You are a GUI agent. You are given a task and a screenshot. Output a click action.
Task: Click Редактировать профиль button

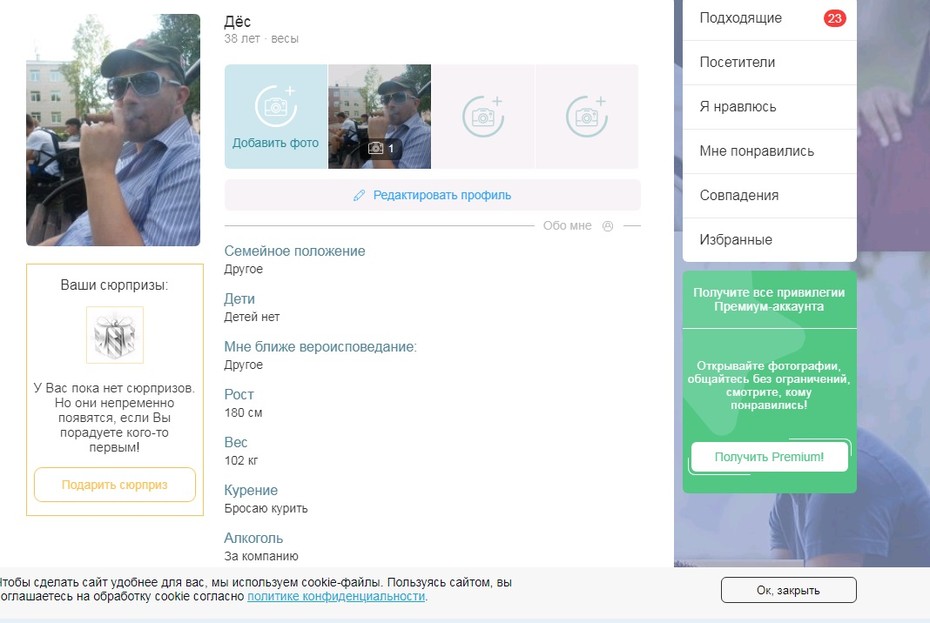click(x=432, y=195)
